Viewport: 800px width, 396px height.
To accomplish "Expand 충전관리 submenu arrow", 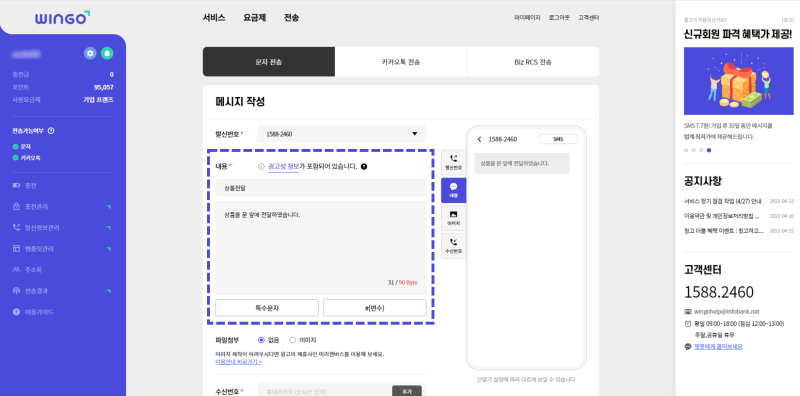I will pos(108,207).
